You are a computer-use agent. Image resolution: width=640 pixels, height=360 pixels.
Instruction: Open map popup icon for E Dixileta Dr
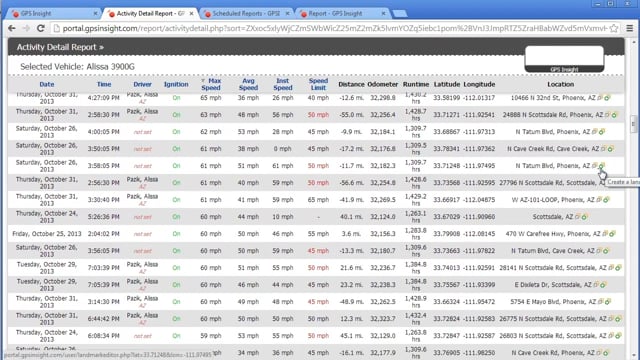pyautogui.click(x=596, y=285)
